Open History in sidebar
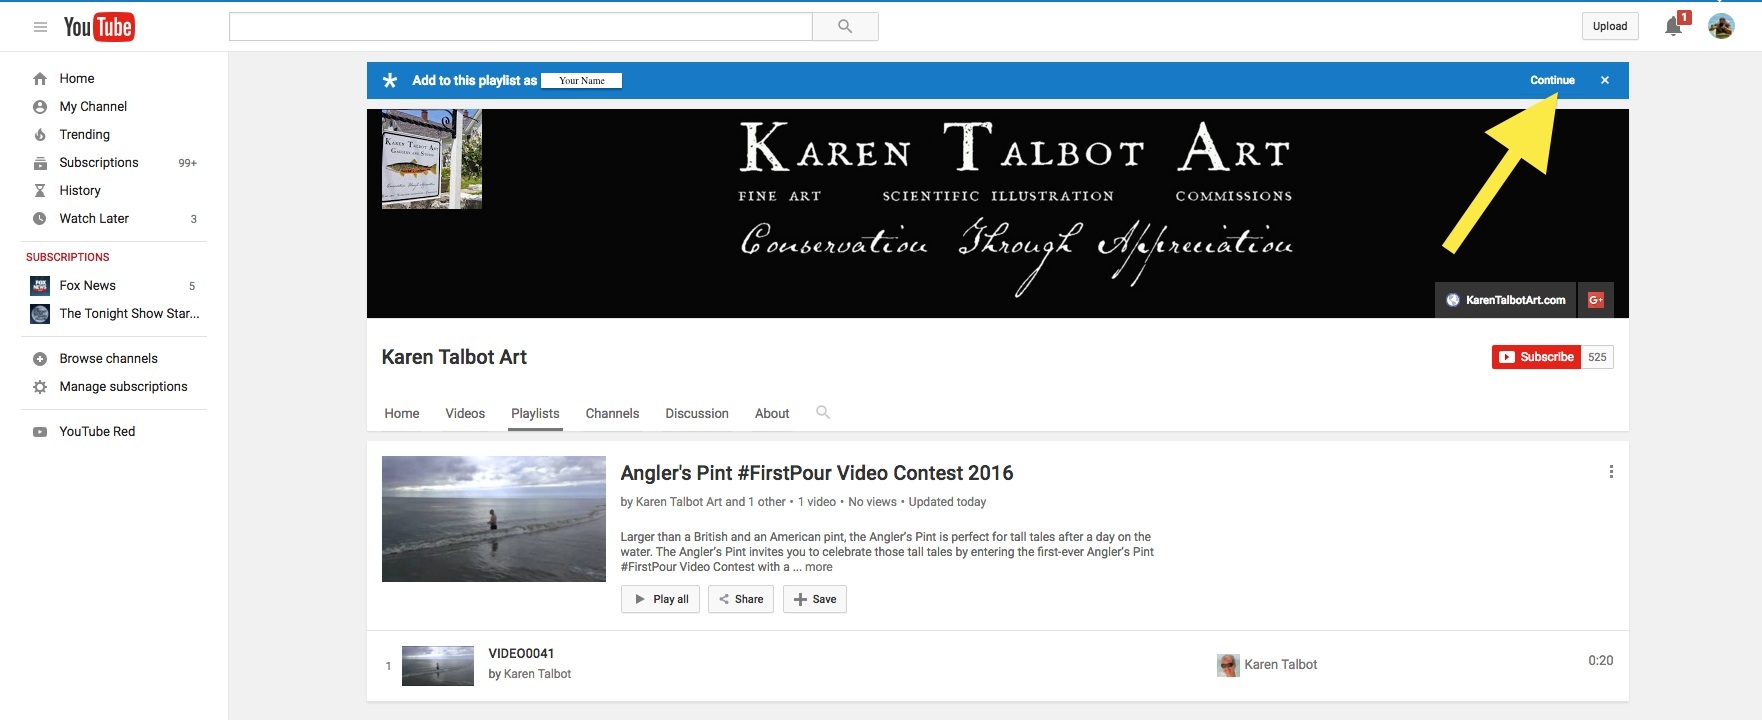 coord(80,191)
